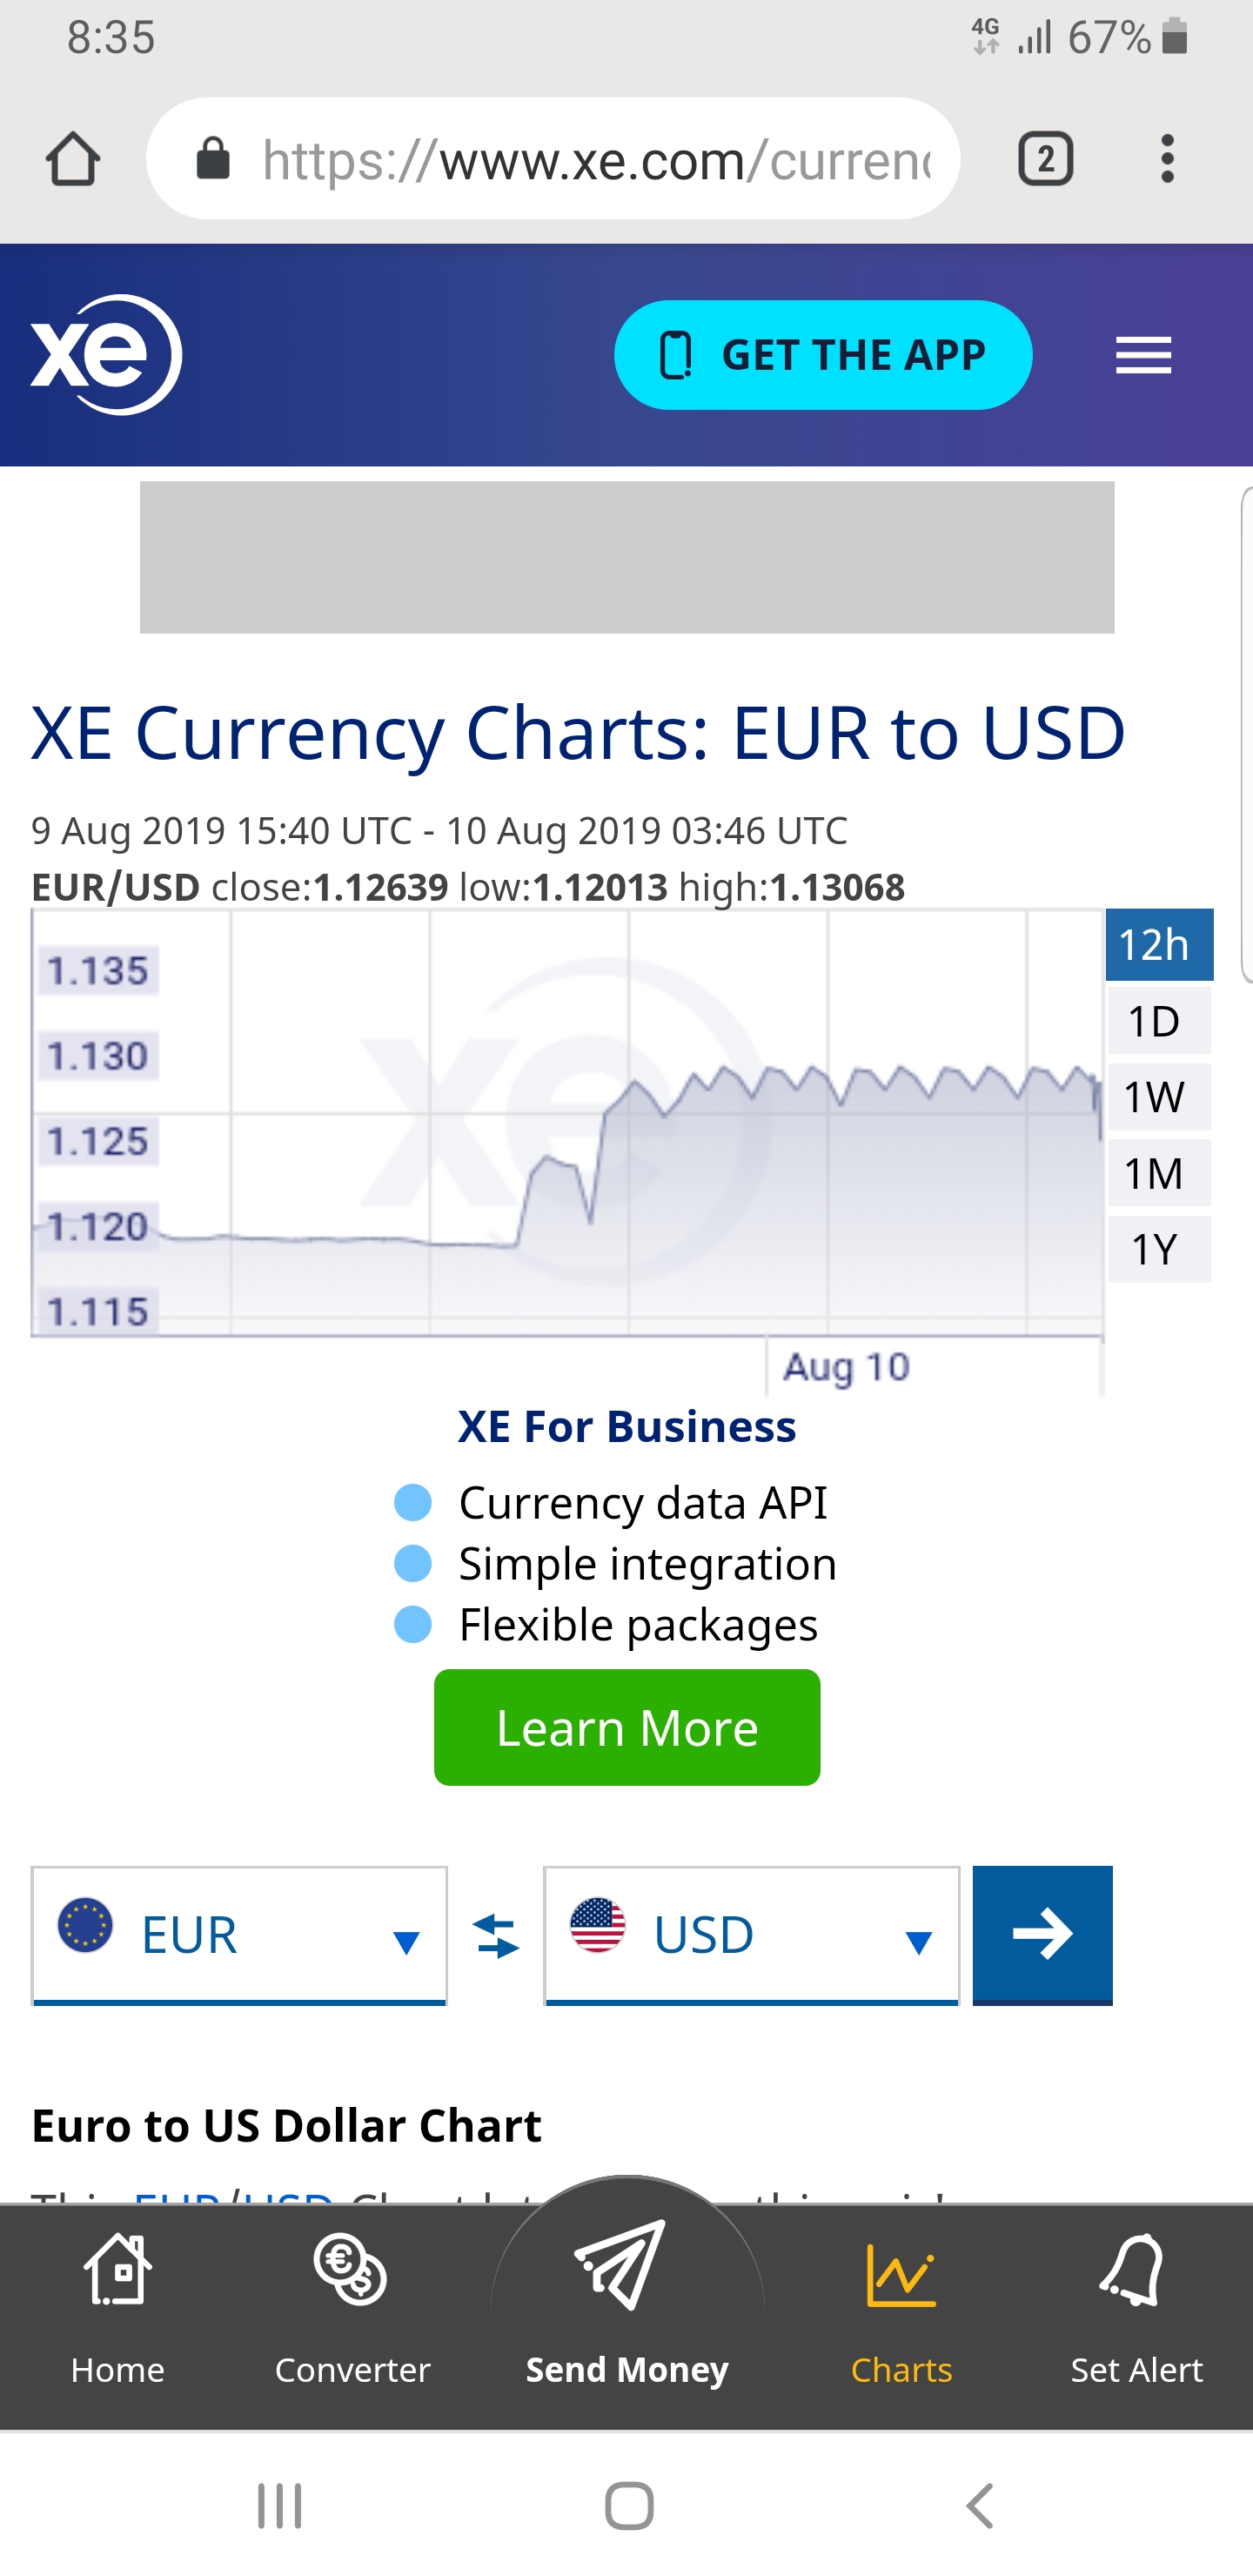This screenshot has width=1253, height=2576.
Task: Open the browser three-dot overflow menu
Action: click(x=1167, y=159)
